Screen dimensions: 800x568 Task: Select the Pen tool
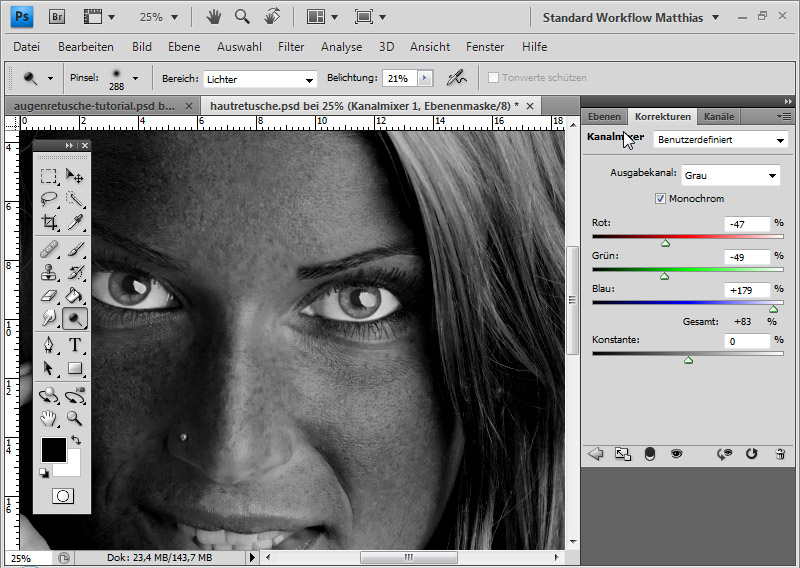(48, 345)
